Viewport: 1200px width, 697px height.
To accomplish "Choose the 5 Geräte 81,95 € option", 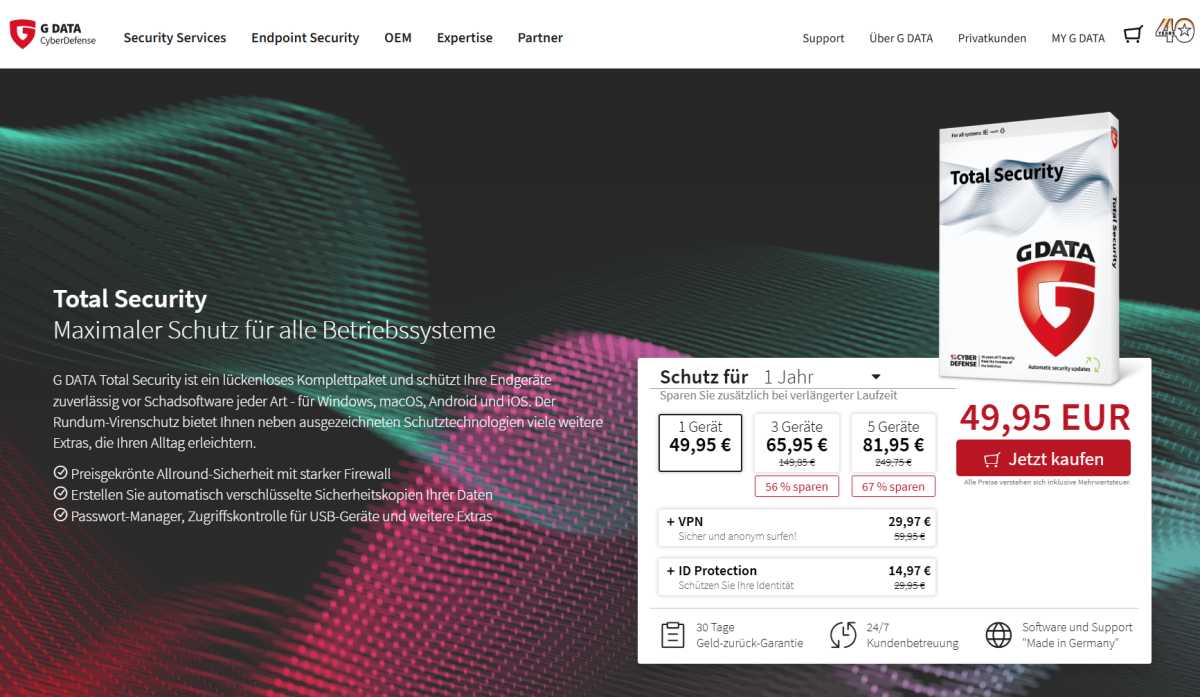I will pyautogui.click(x=892, y=442).
